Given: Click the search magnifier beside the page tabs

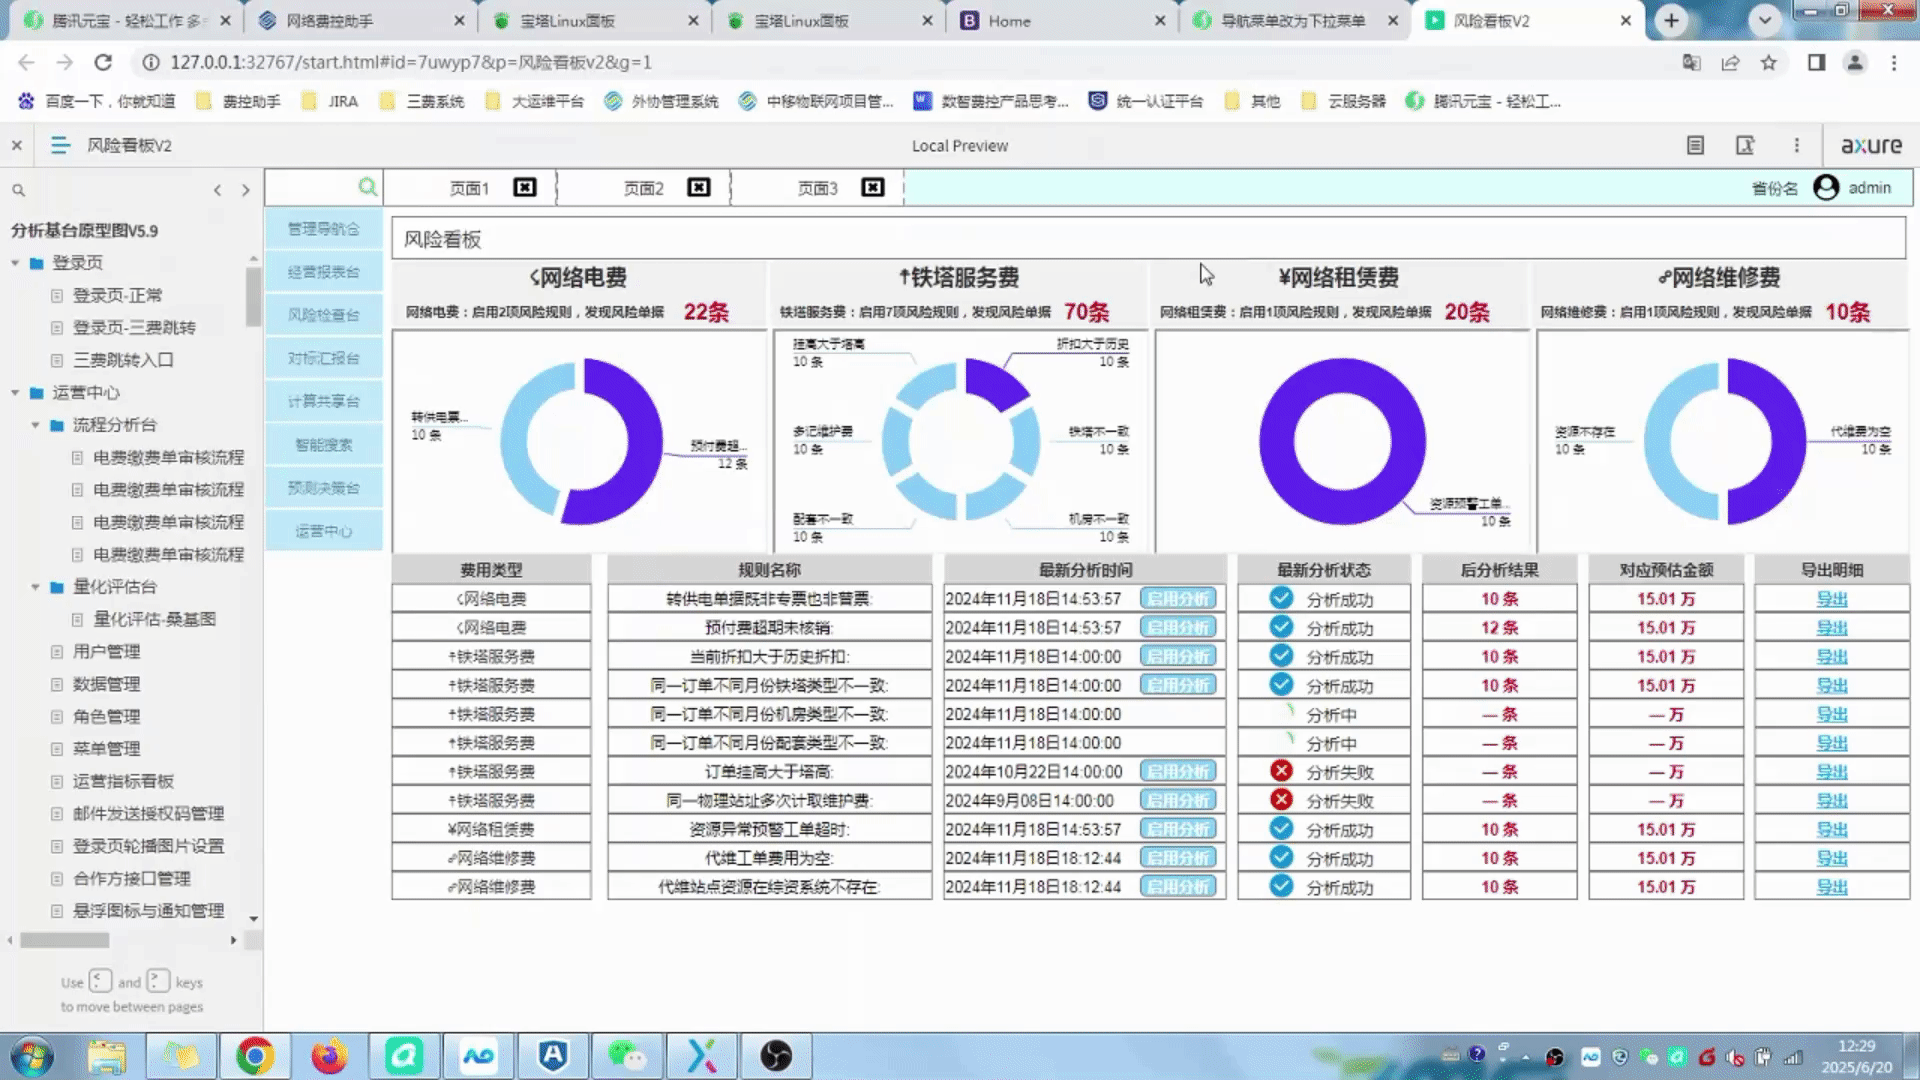Looking at the screenshot, I should pos(367,187).
